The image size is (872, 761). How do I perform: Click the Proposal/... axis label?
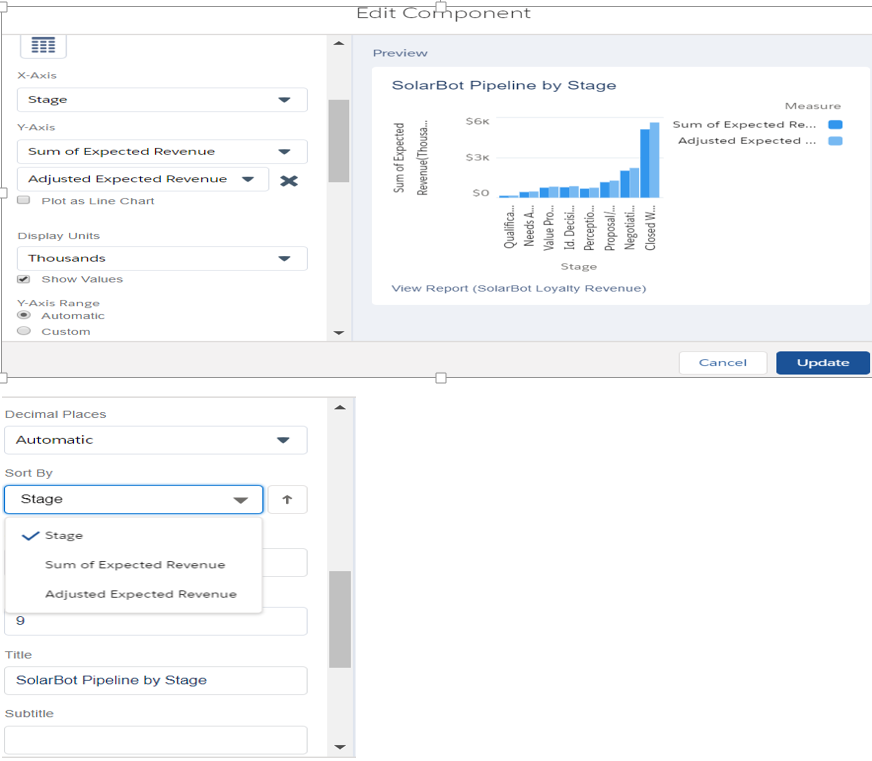[x=610, y=228]
